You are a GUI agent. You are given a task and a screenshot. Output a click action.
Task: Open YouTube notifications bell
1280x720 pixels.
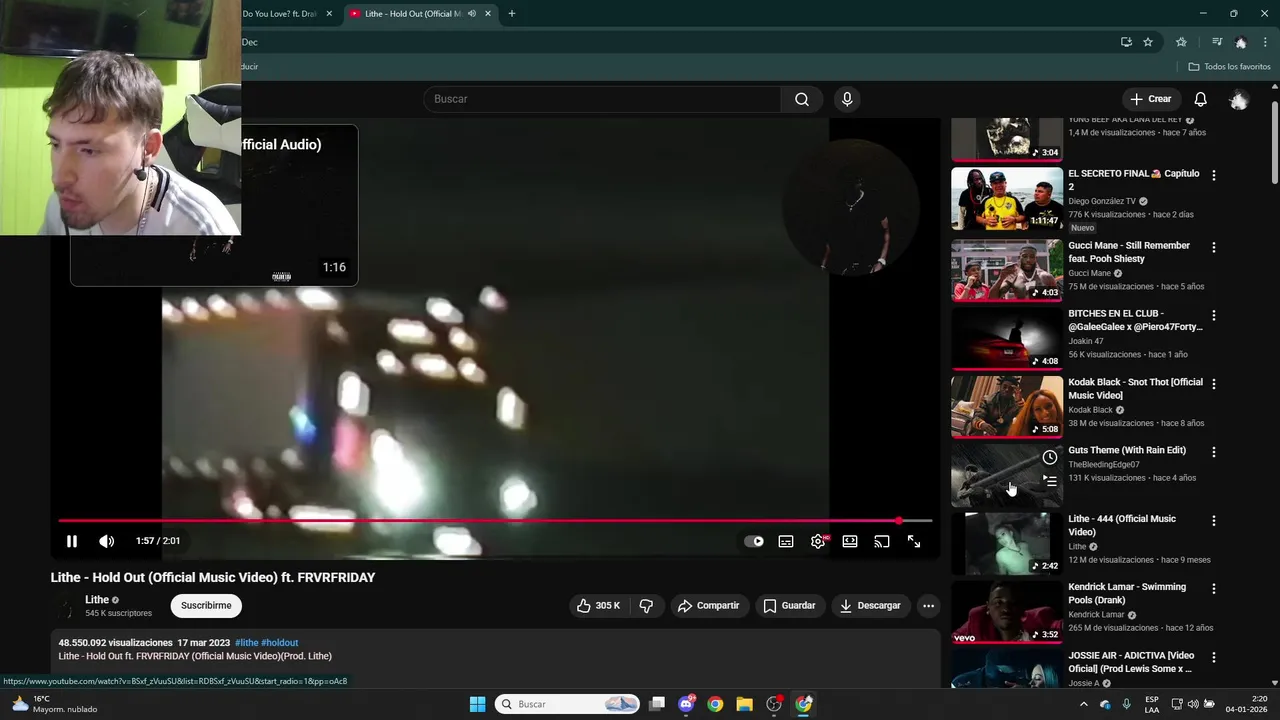[x=1201, y=99]
